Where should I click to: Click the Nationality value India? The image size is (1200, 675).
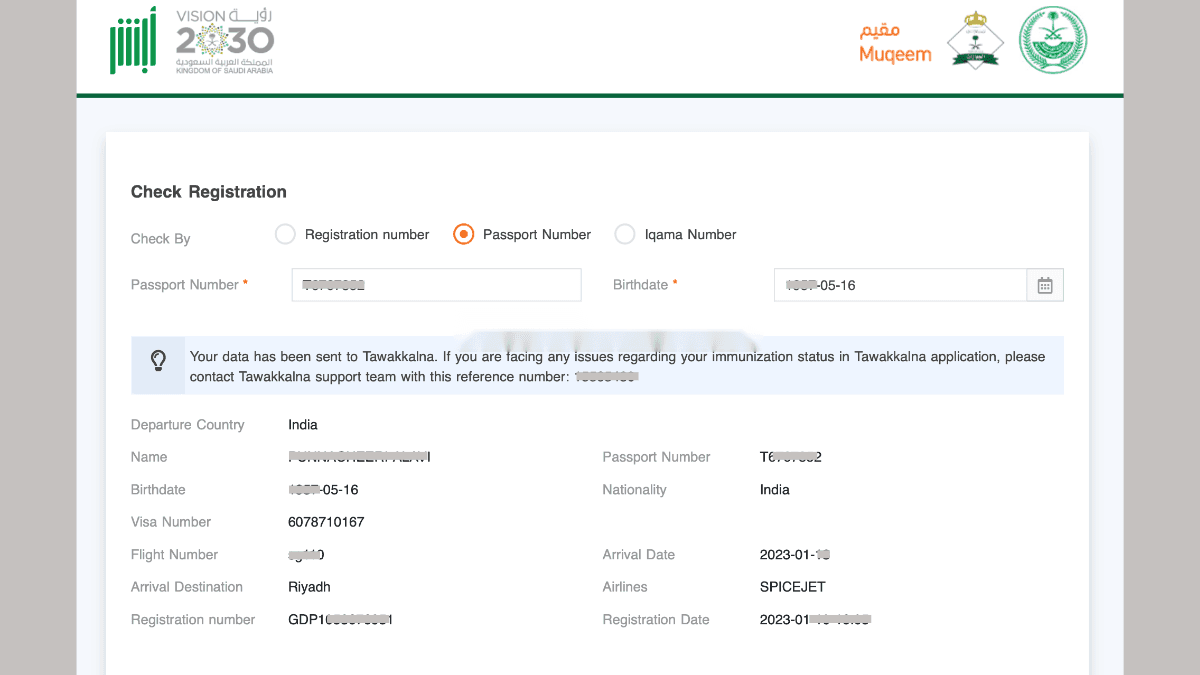775,490
